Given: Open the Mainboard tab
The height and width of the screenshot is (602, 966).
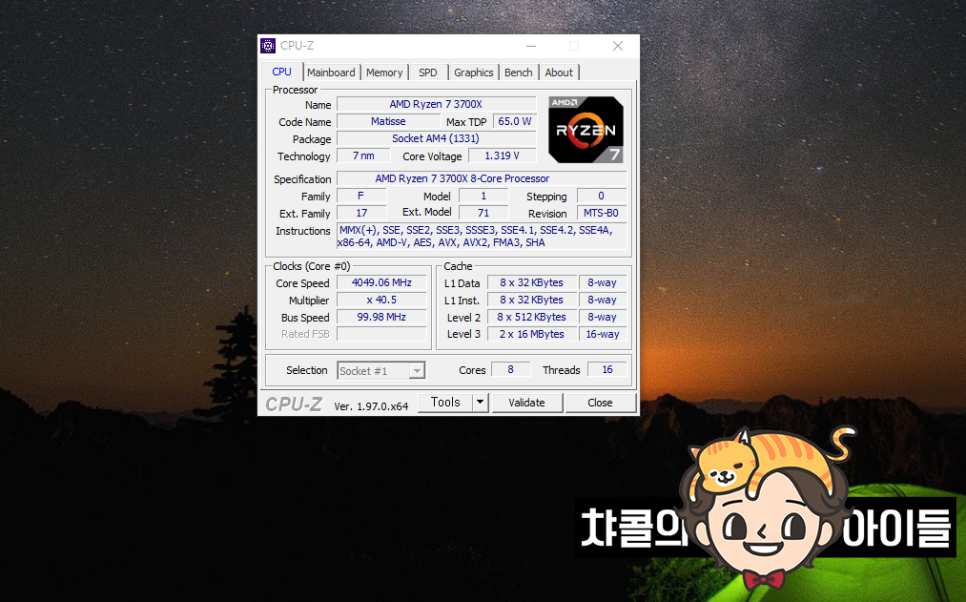Looking at the screenshot, I should click(x=331, y=73).
